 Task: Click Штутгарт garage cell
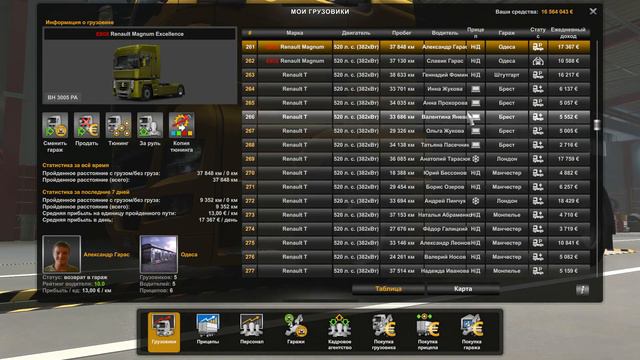pyautogui.click(x=507, y=75)
